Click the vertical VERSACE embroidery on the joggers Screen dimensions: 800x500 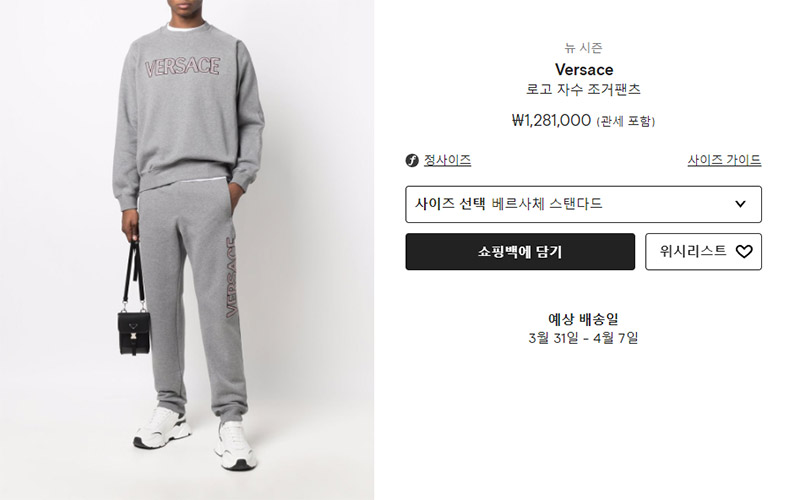pyautogui.click(x=231, y=277)
